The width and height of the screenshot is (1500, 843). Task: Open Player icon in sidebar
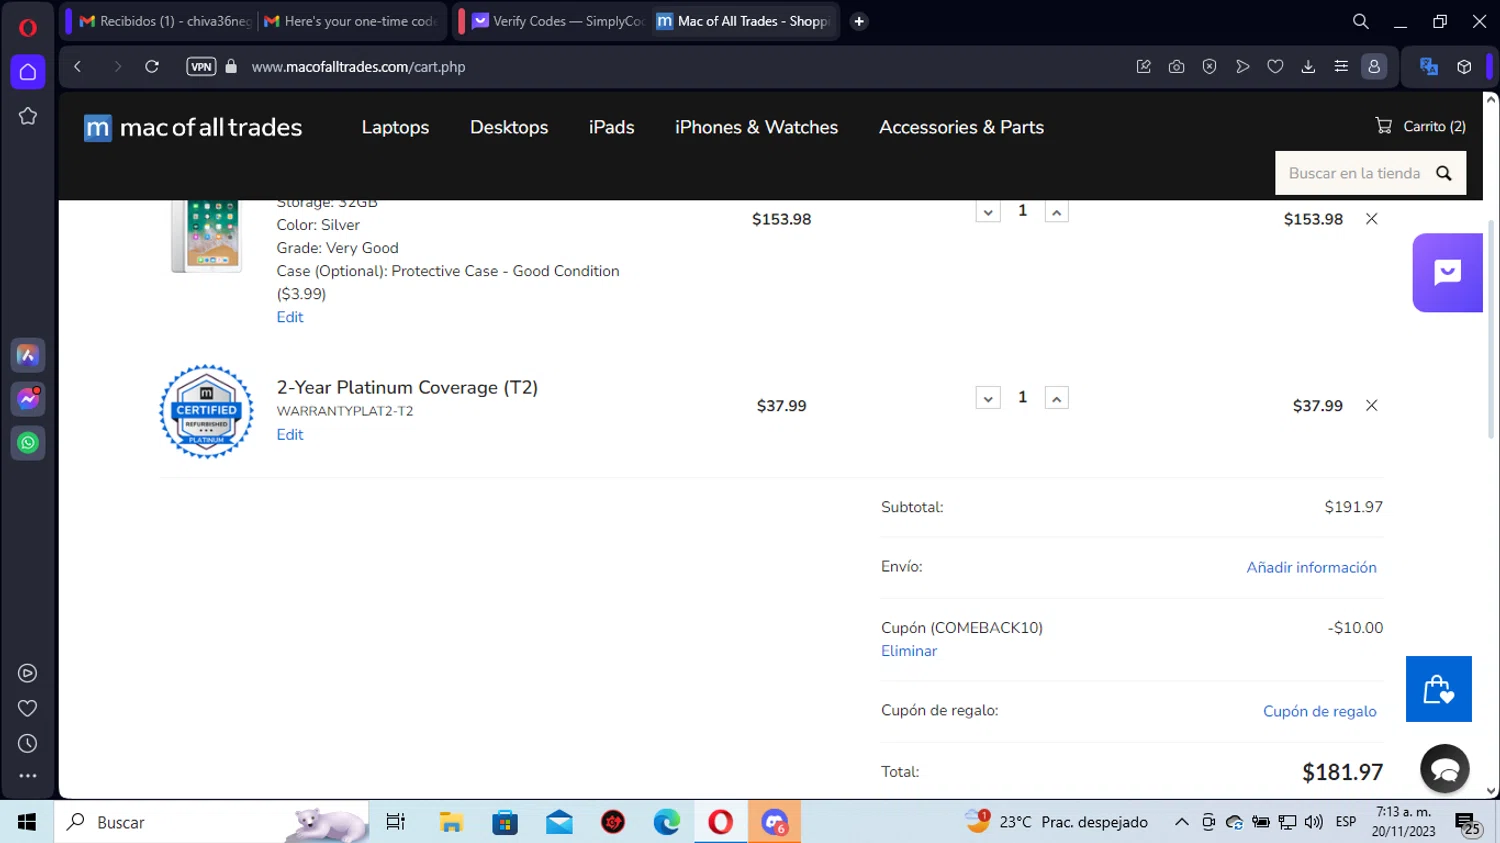tap(28, 673)
